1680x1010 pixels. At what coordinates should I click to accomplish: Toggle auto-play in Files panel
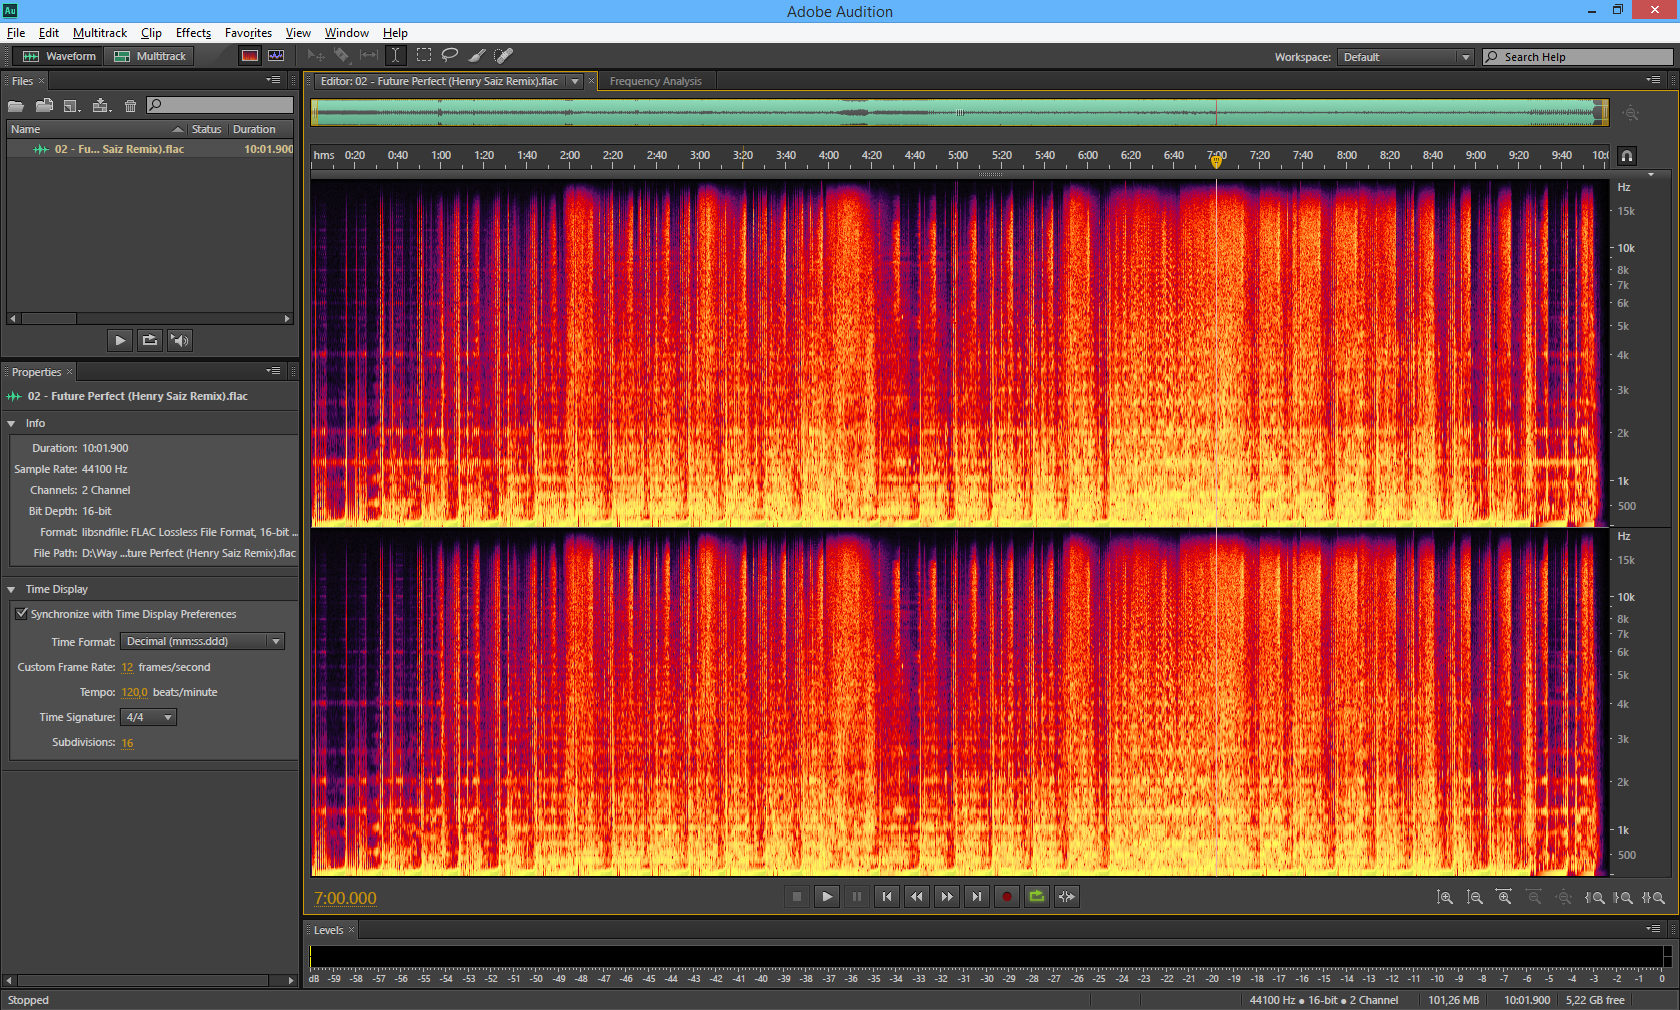(179, 340)
